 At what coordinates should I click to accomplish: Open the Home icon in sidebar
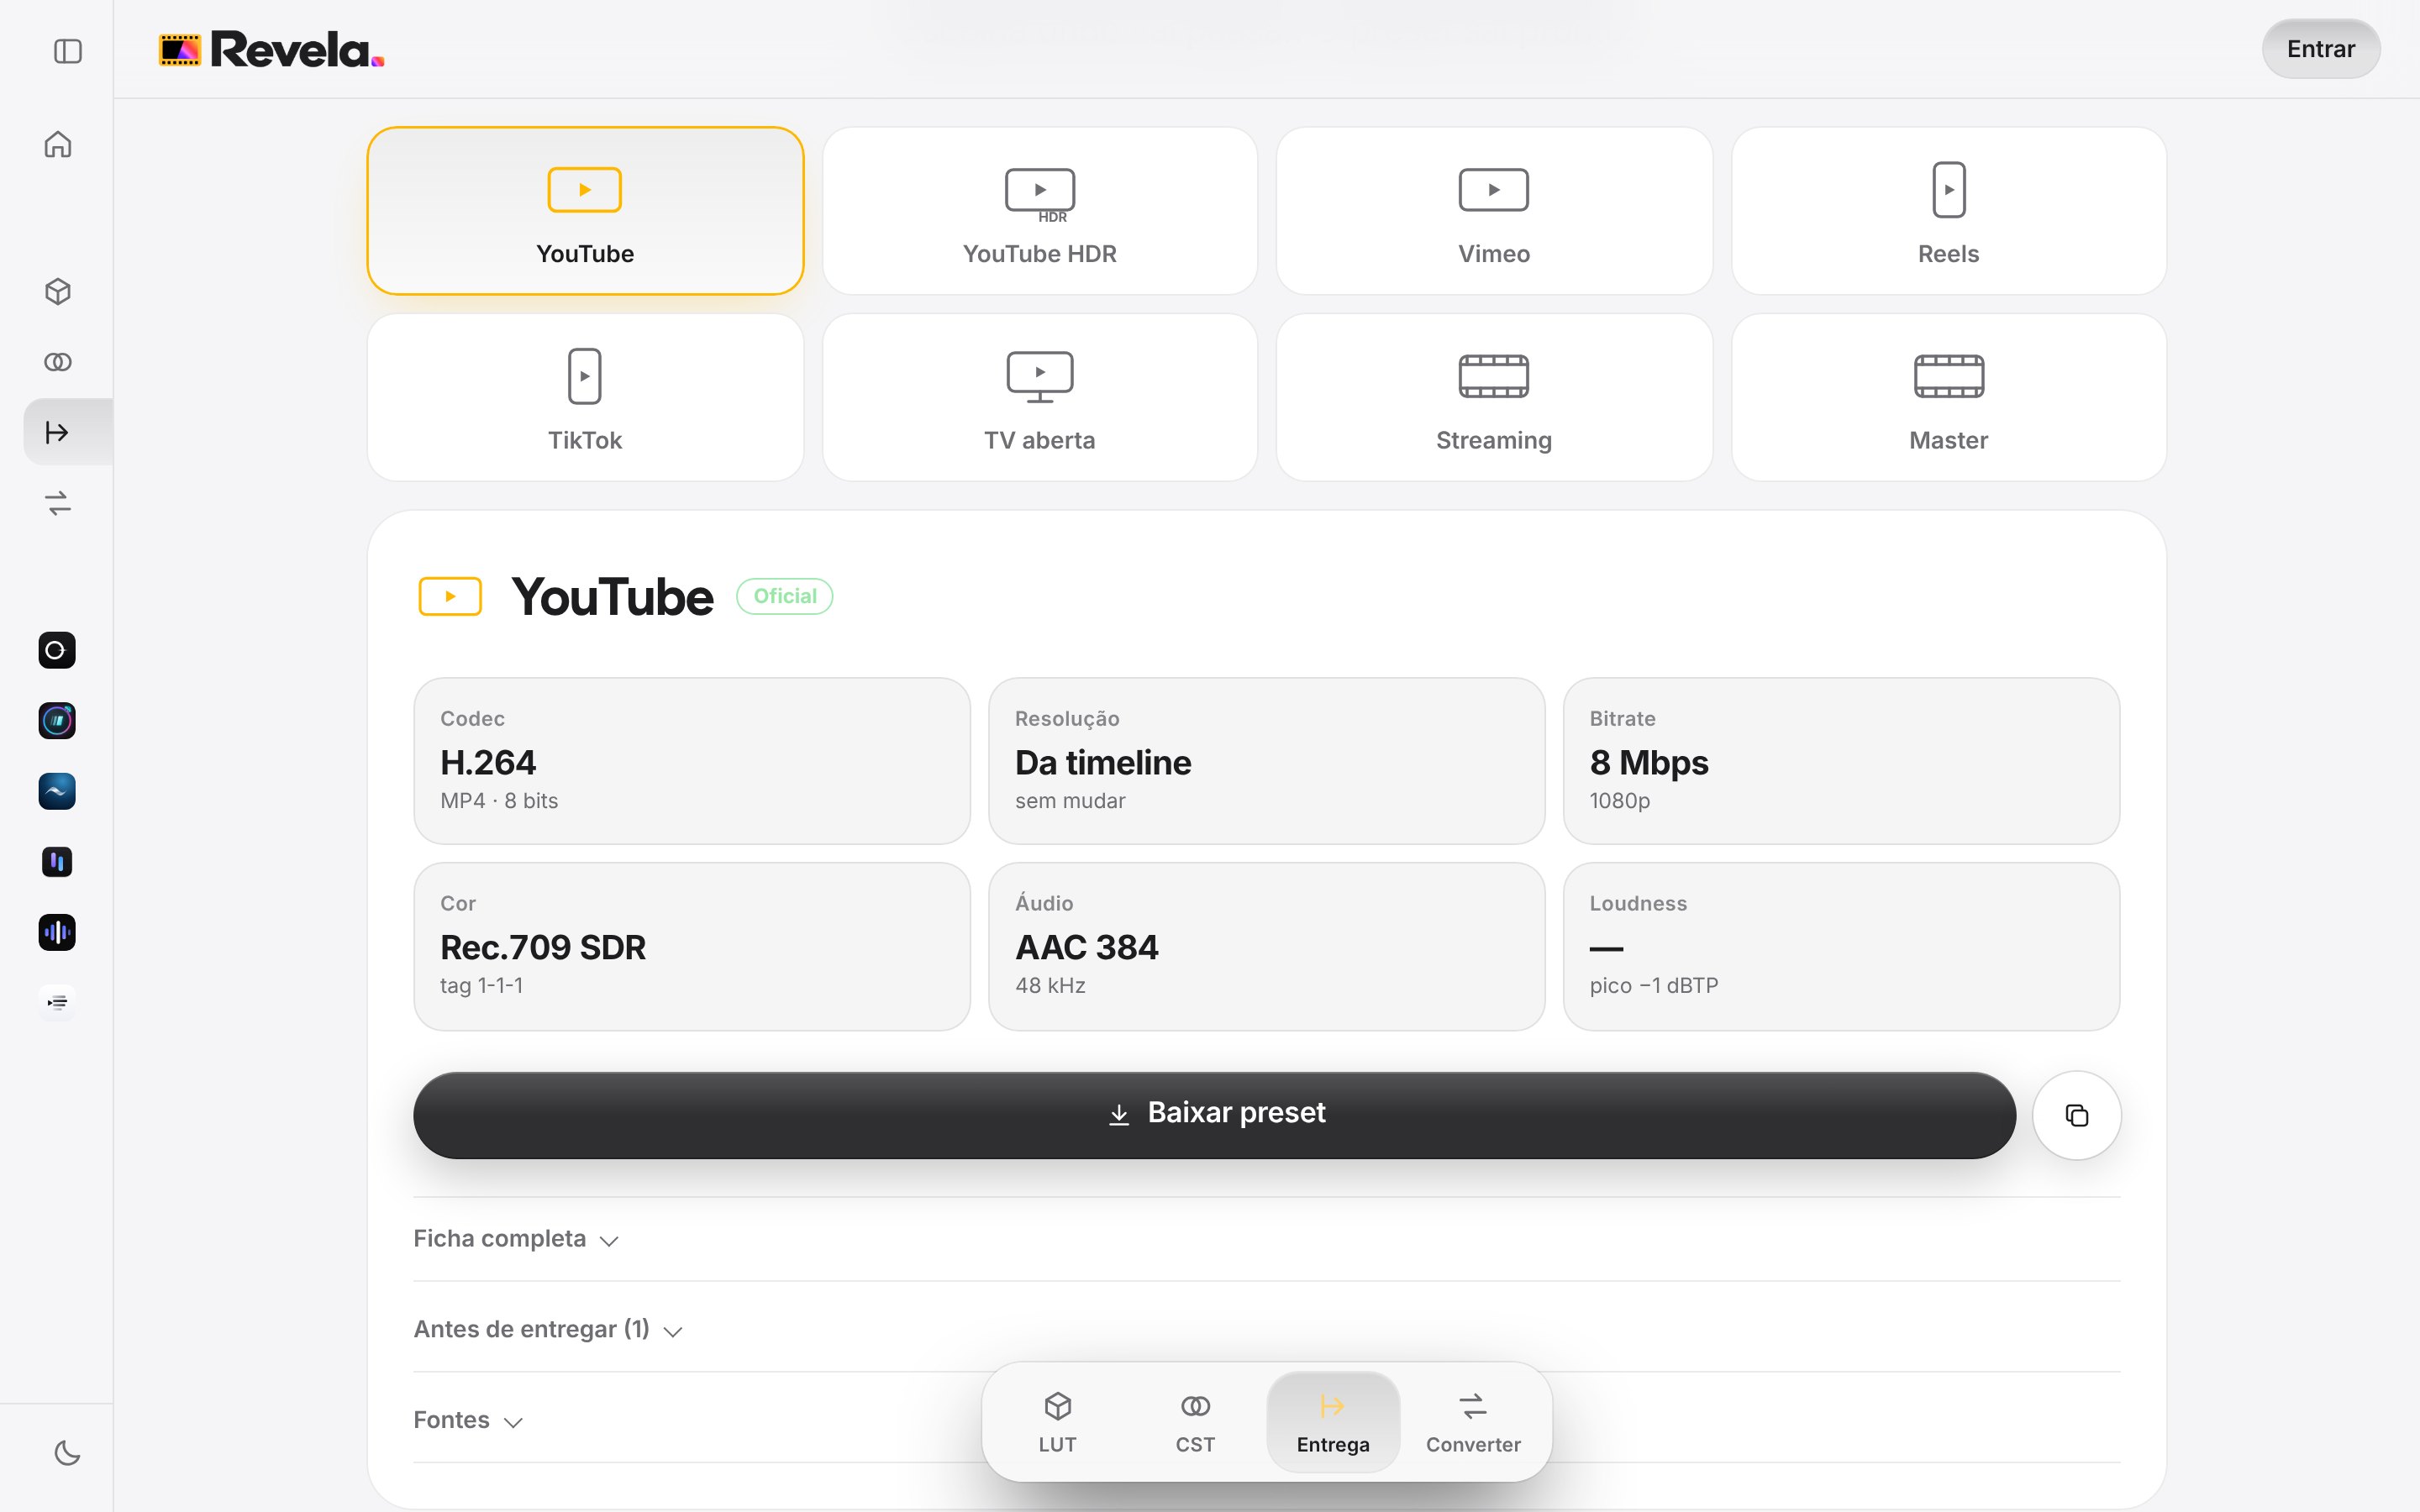(x=58, y=145)
